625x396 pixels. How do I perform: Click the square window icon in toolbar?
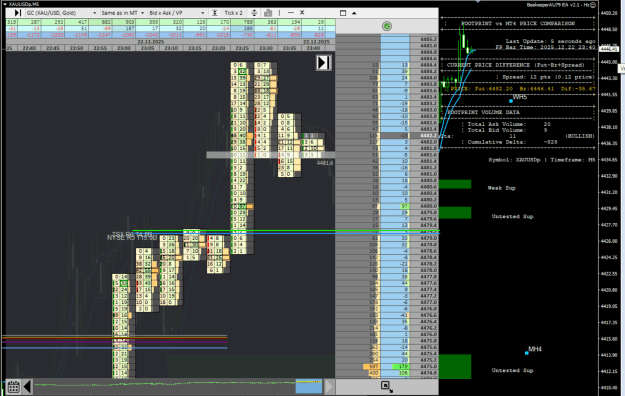pyautogui.click(x=343, y=13)
